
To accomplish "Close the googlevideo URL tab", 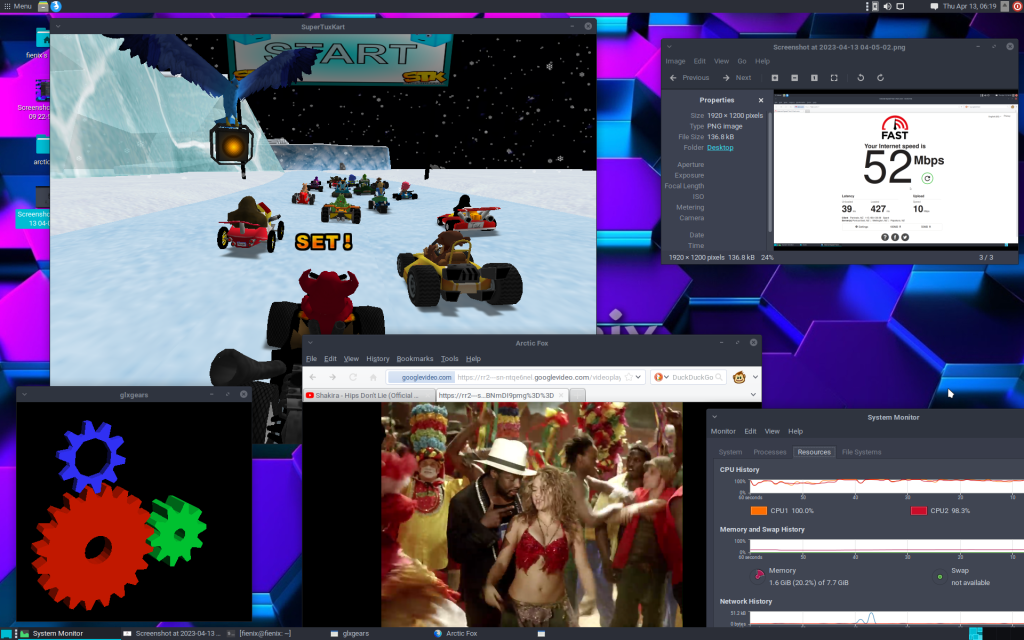I will pyautogui.click(x=560, y=395).
